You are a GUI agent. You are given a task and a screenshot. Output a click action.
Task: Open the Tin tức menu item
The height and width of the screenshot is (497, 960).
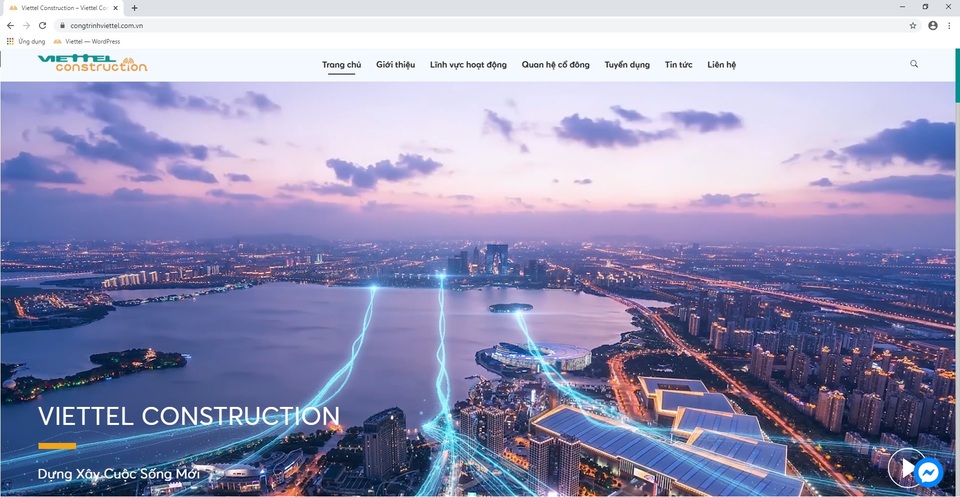tap(678, 65)
